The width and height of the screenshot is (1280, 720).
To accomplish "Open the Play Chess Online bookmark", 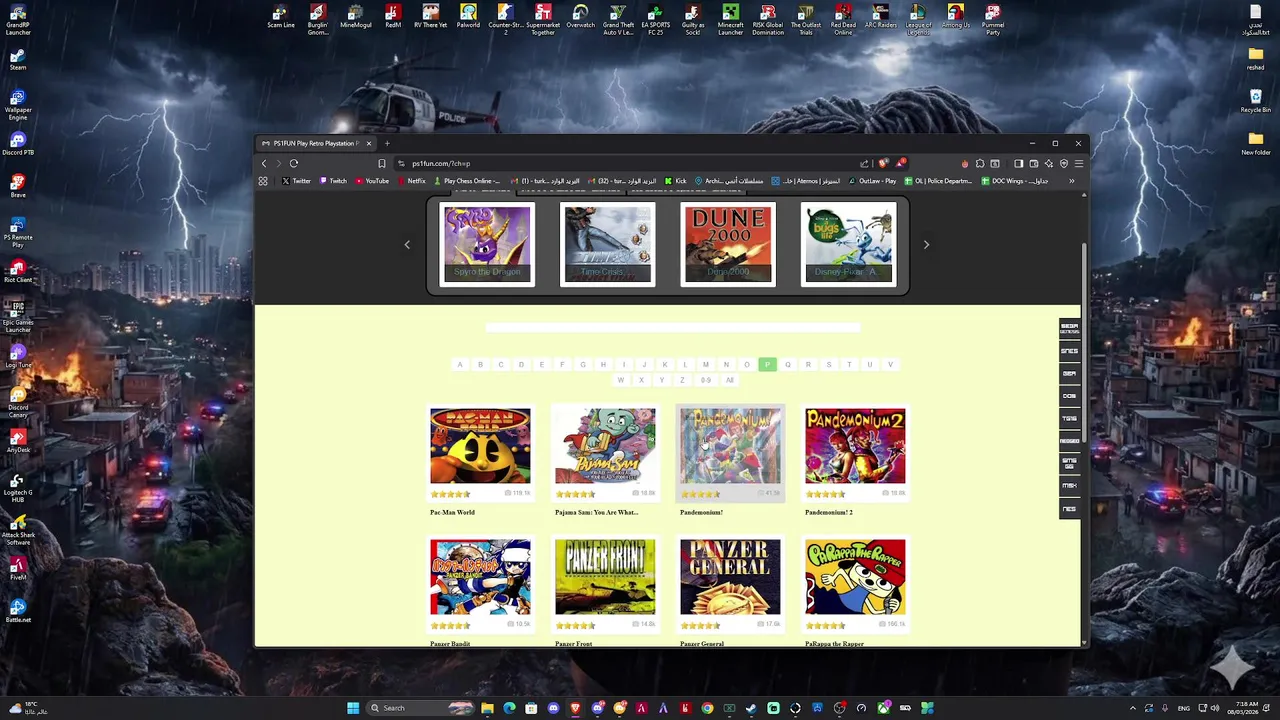I will coord(467,181).
